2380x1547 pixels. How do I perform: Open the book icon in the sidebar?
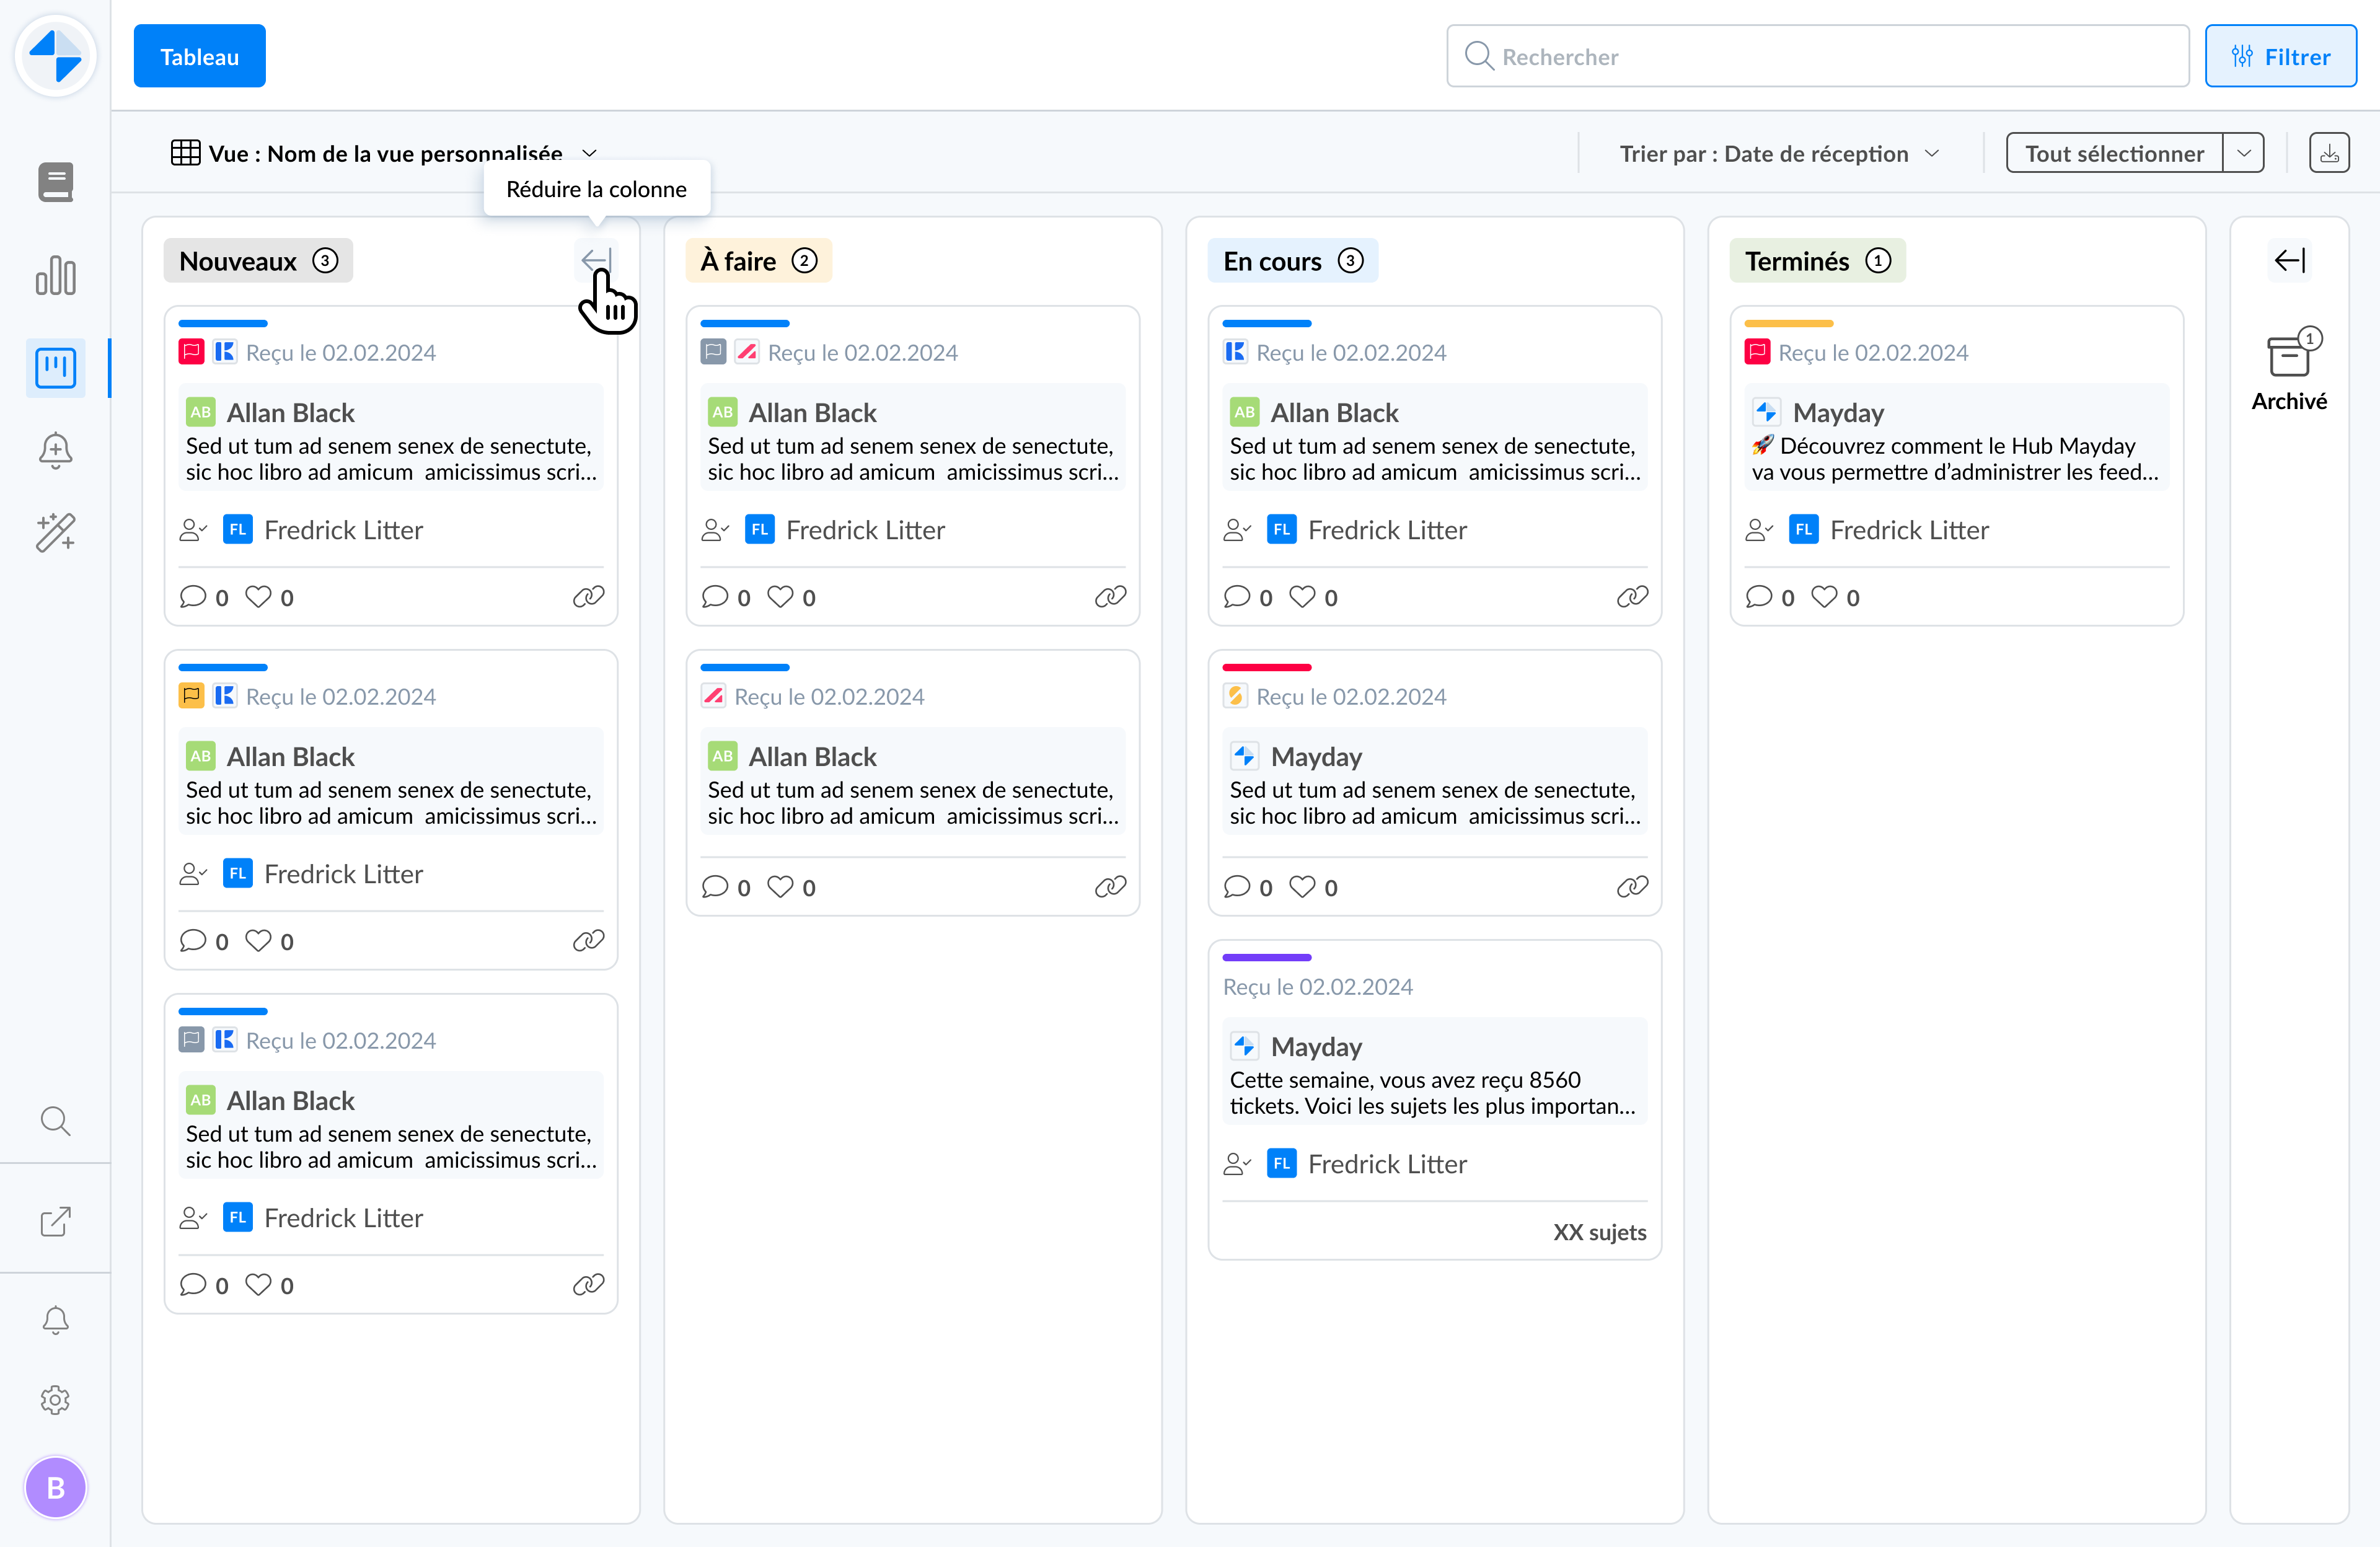tap(55, 182)
